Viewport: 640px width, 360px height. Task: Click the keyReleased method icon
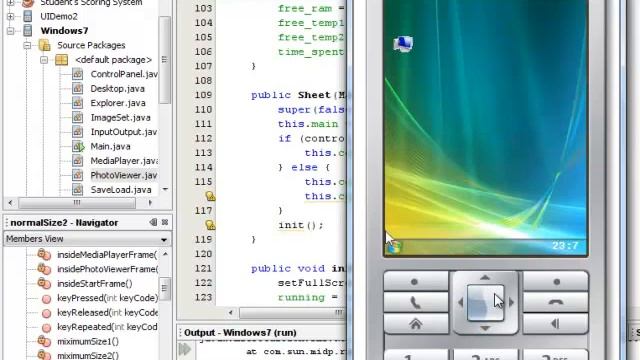(47, 313)
